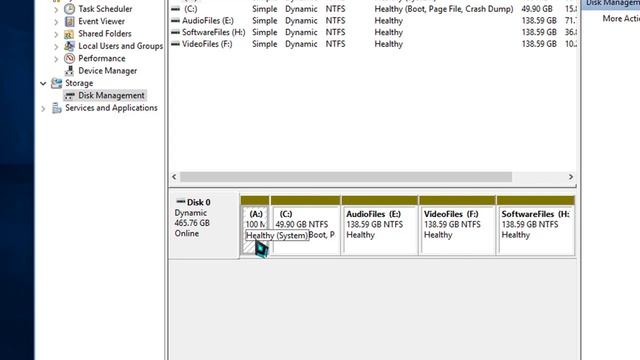
Task: Select Task Scheduler in the tree
Action: pyautogui.click(x=105, y=9)
